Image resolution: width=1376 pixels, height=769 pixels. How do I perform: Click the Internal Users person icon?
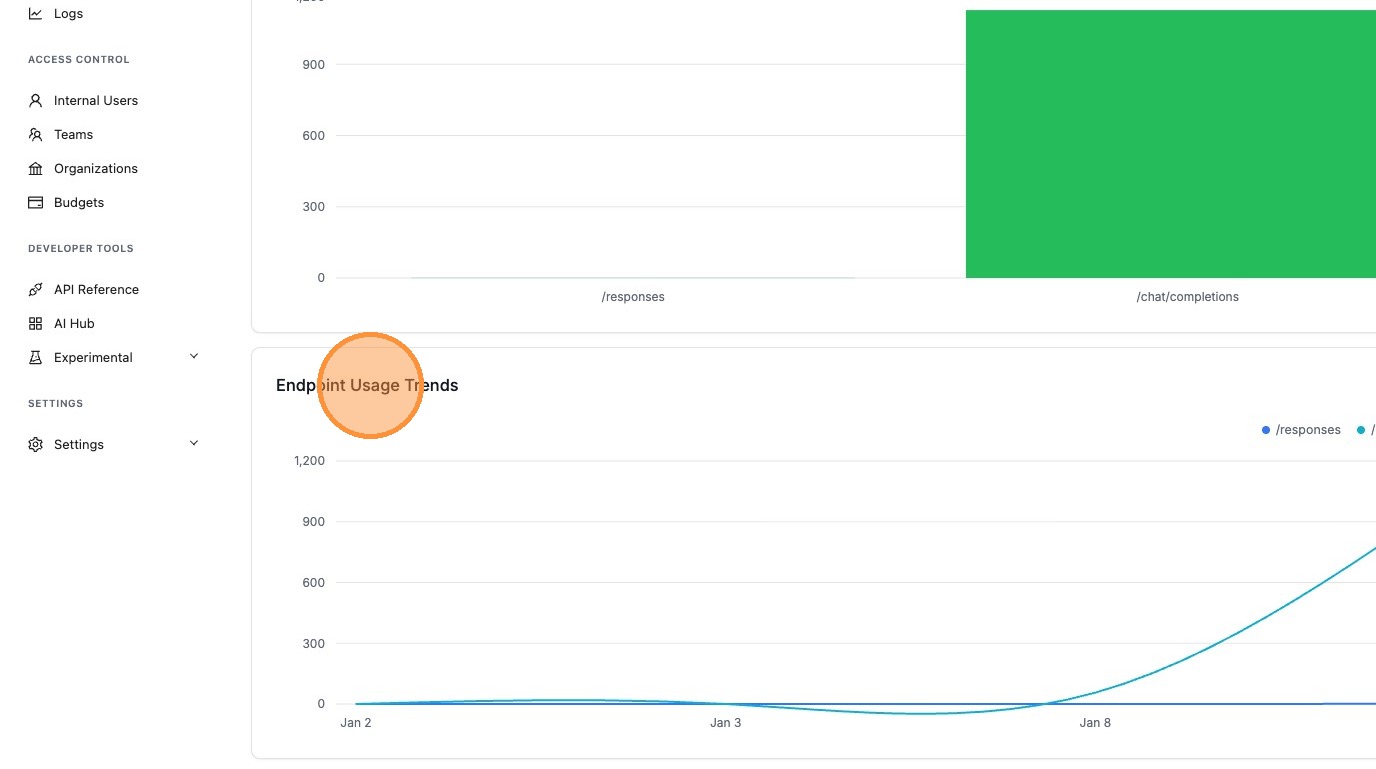pyautogui.click(x=36, y=101)
